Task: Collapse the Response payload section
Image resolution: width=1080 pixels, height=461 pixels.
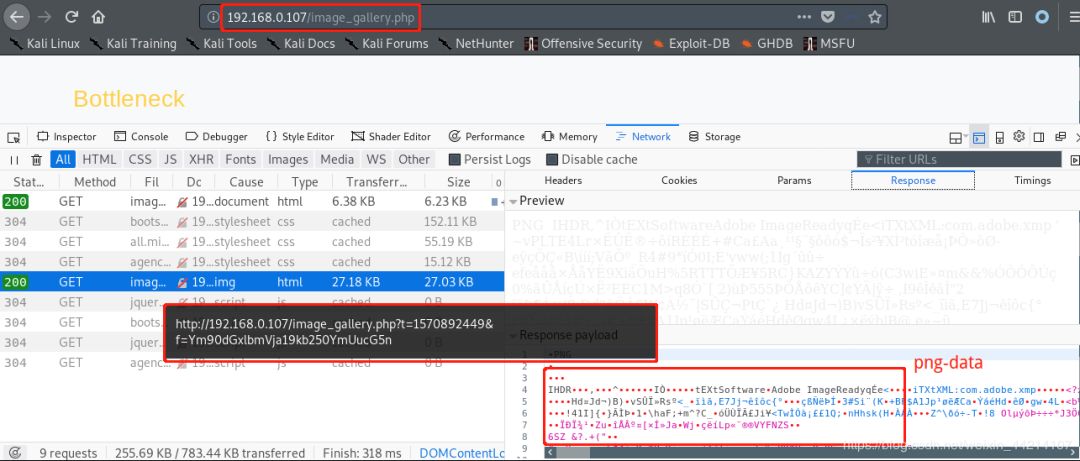Action: pyautogui.click(x=513, y=336)
